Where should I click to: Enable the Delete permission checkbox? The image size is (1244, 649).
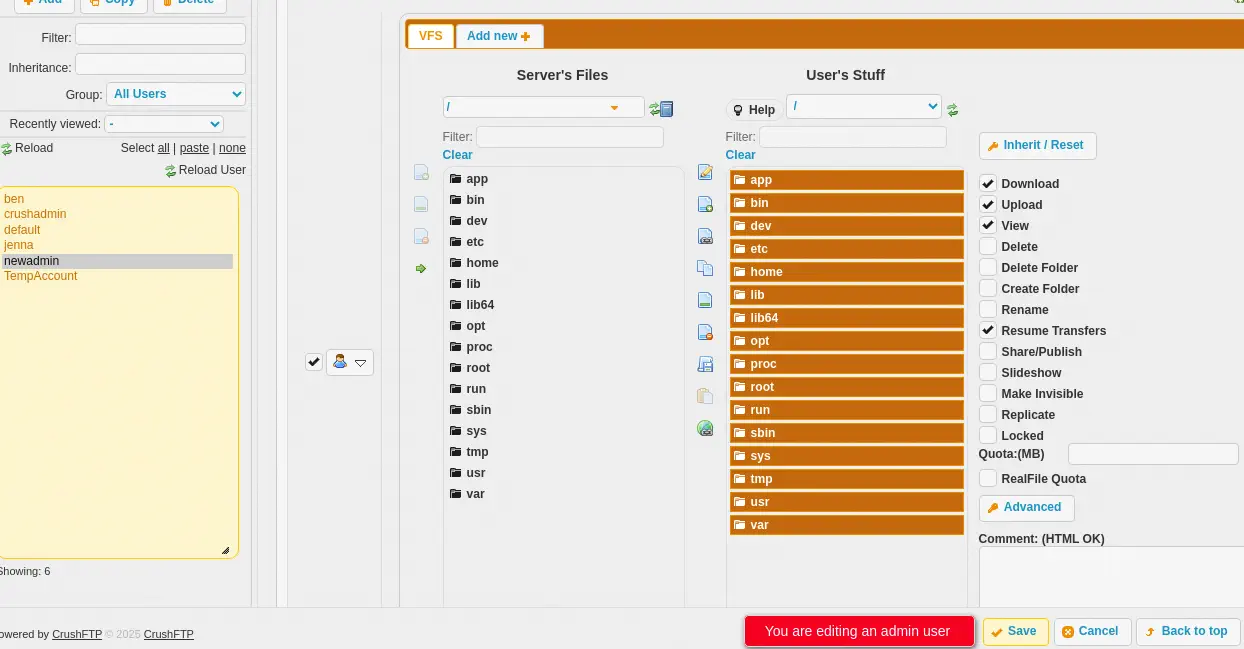coord(988,246)
